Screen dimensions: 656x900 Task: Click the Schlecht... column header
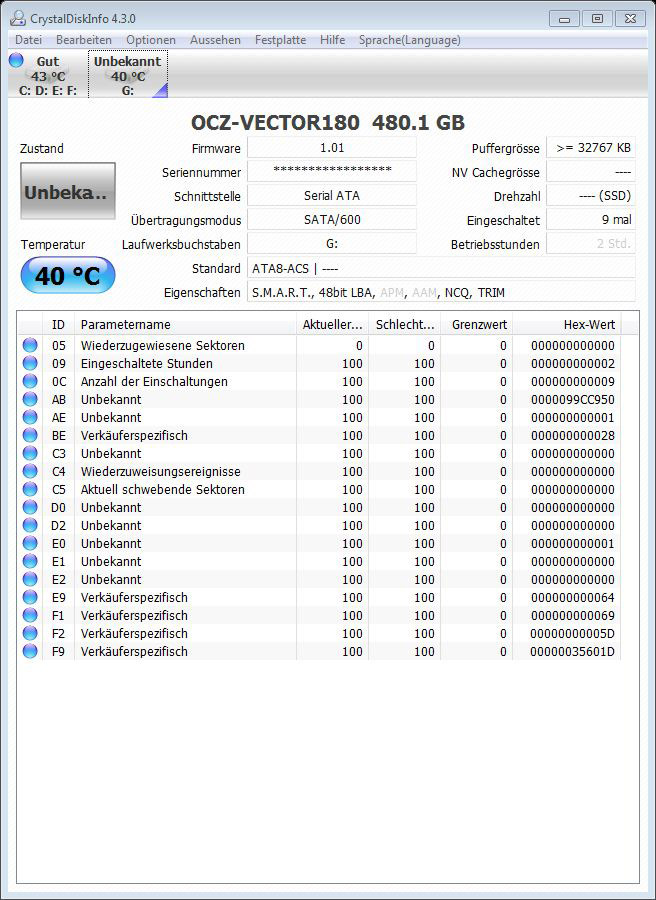[405, 324]
